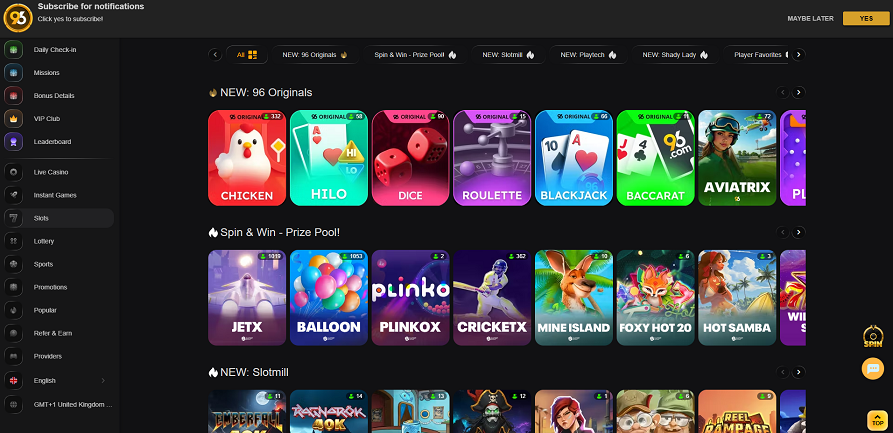Click the 96 logo icon

coord(18,18)
